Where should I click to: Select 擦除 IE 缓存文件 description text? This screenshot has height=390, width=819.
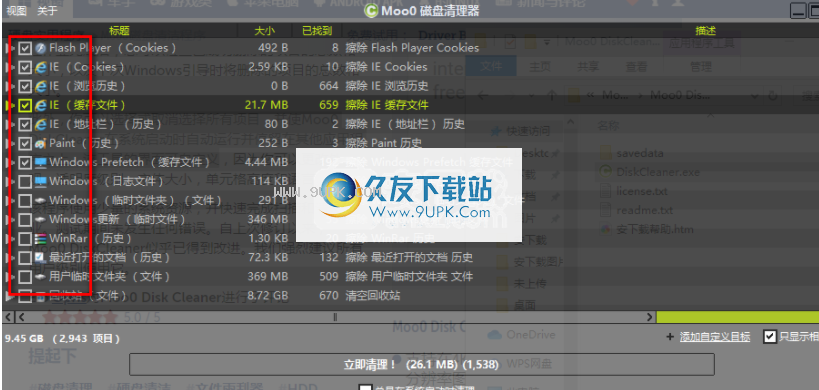tap(387, 105)
